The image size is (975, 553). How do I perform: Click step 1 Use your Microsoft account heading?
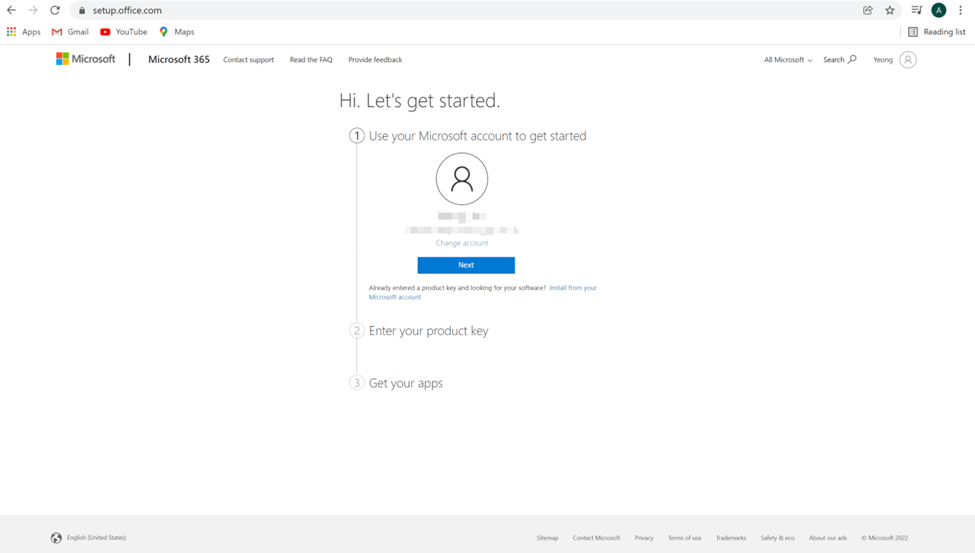coord(478,136)
